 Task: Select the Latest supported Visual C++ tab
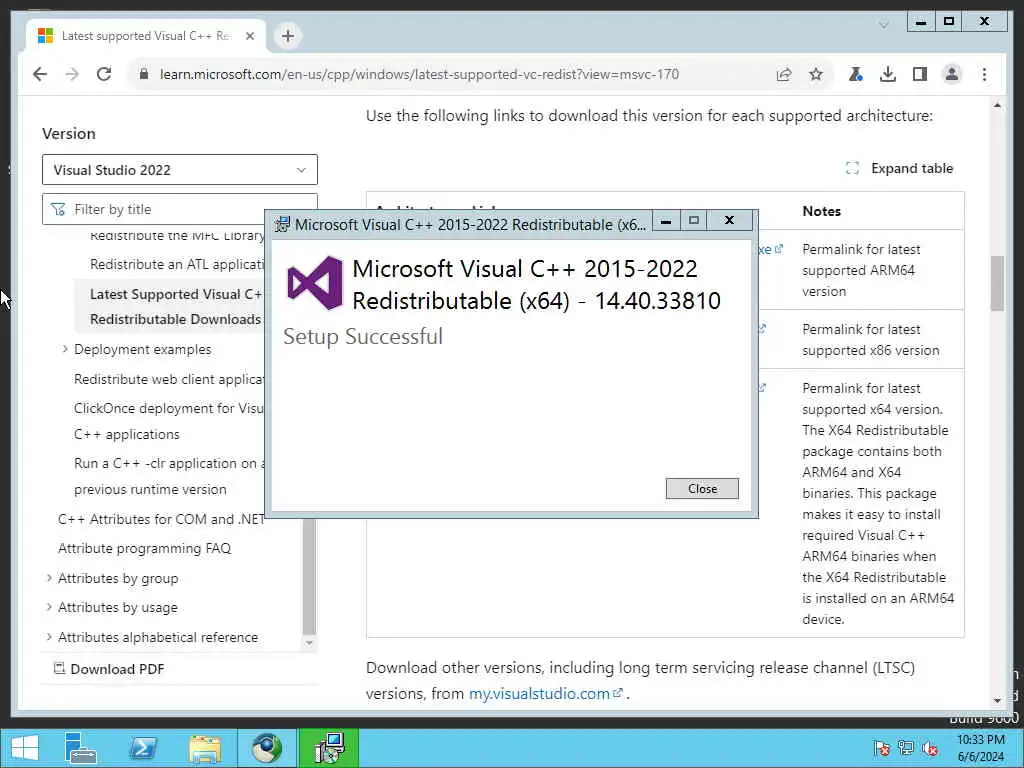point(145,36)
